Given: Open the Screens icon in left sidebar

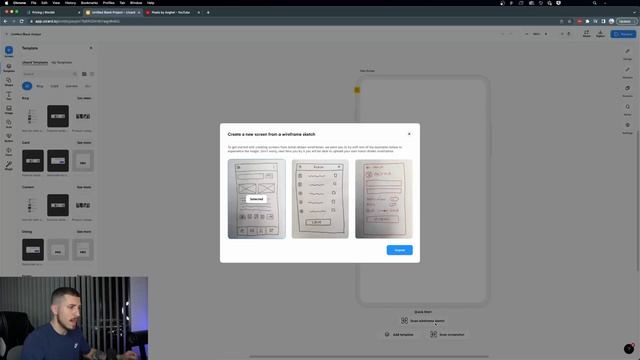Looking at the screenshot, I should pos(9,51).
